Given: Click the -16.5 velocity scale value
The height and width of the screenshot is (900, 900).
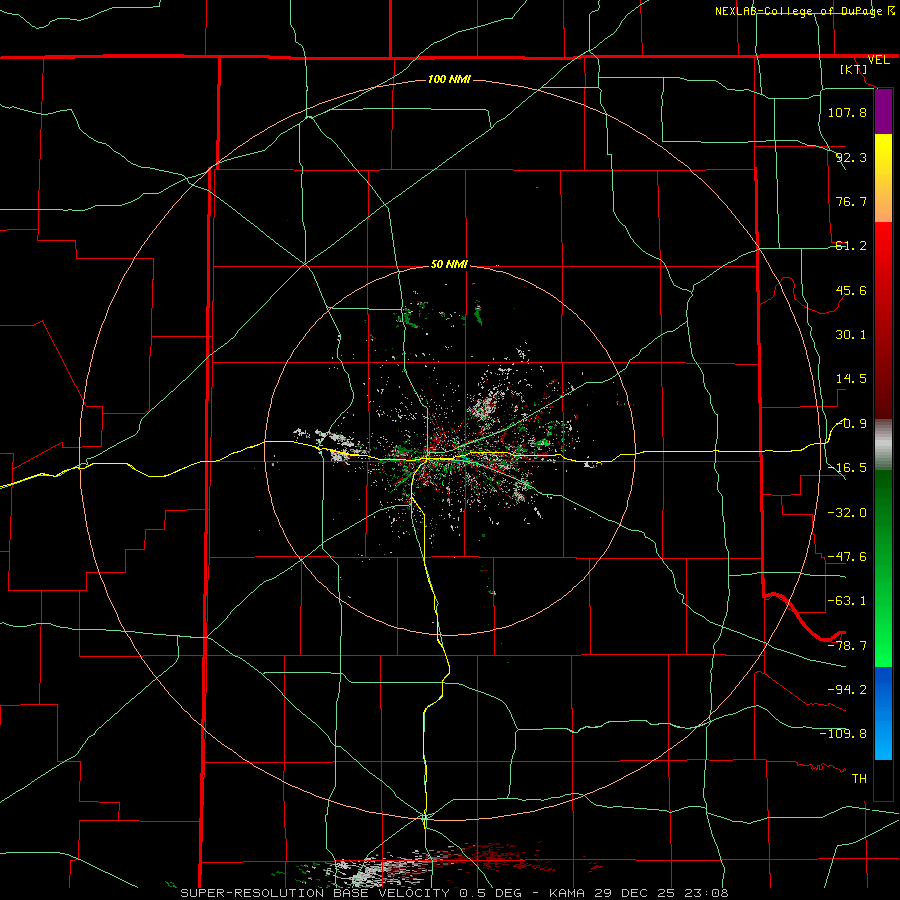Looking at the screenshot, I should (847, 468).
